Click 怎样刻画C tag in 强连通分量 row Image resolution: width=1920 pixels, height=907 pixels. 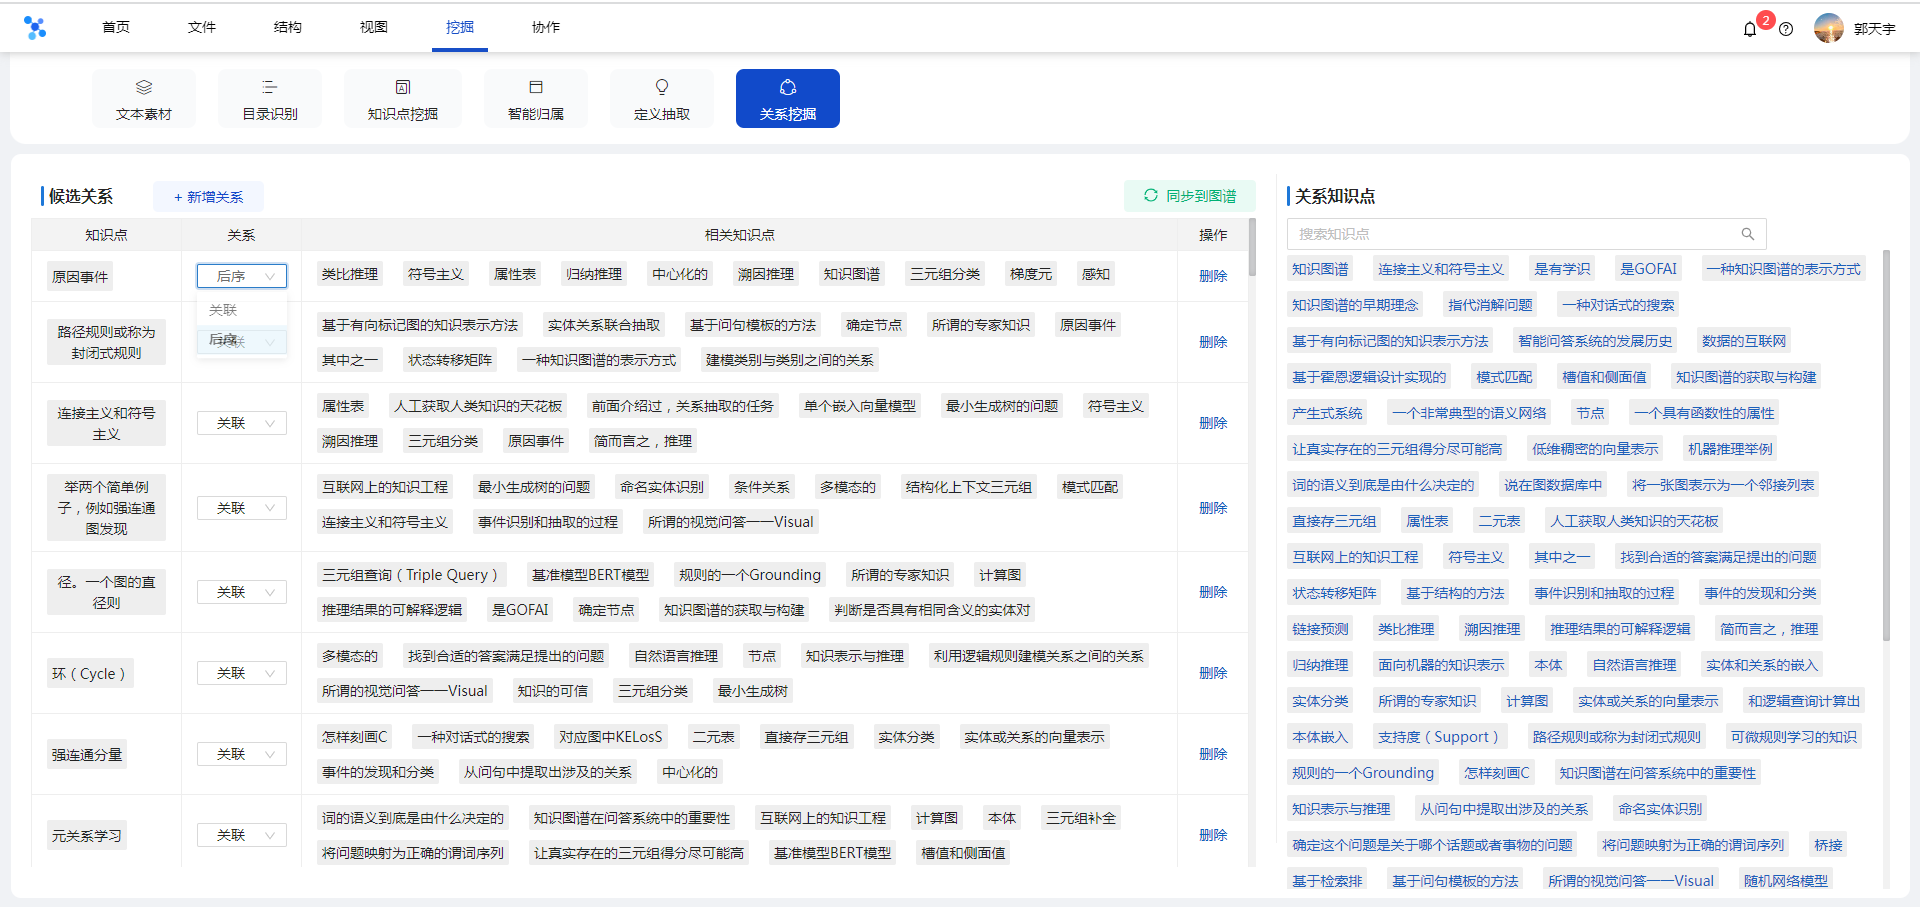(354, 737)
